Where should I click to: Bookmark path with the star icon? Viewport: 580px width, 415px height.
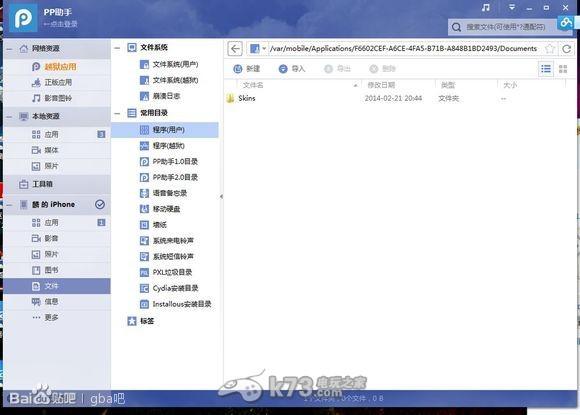(x=550, y=49)
